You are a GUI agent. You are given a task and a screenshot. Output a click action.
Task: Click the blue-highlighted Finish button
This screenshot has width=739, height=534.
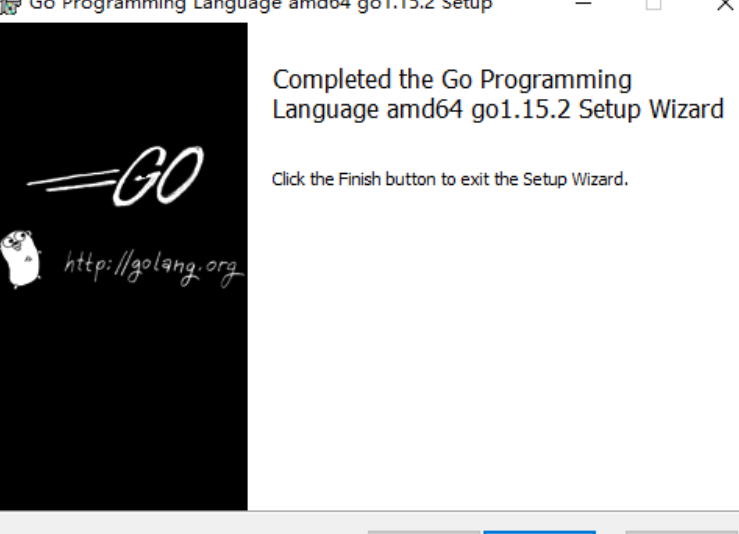click(540, 532)
